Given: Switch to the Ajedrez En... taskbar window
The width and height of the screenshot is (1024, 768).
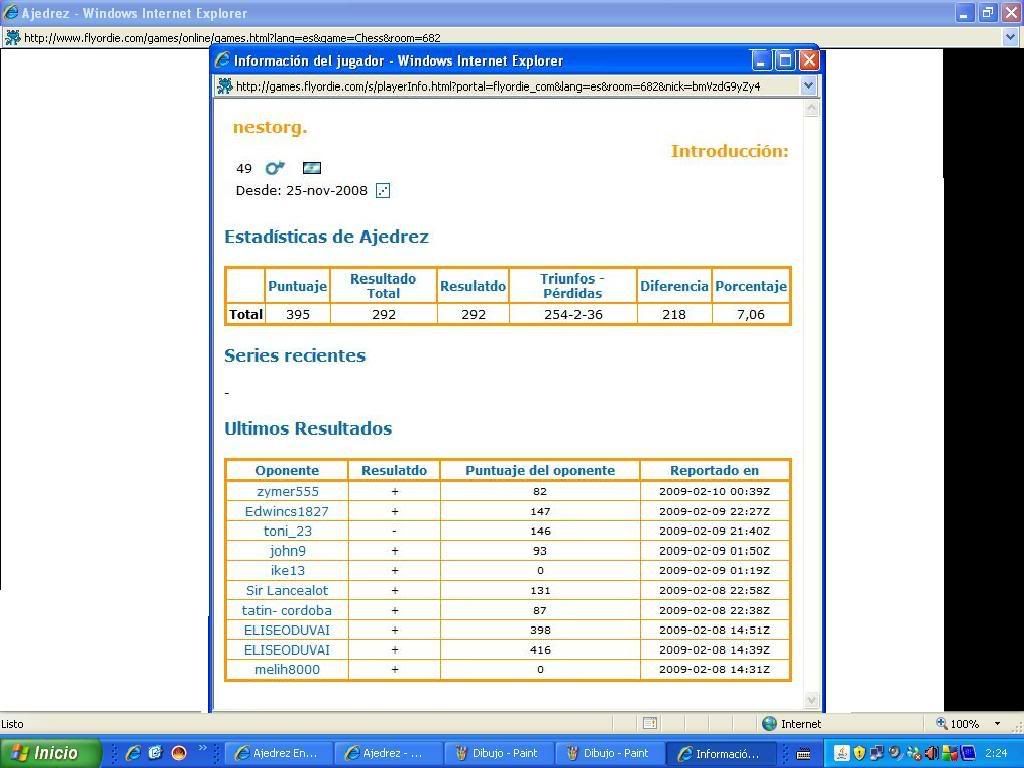Looking at the screenshot, I should pyautogui.click(x=277, y=753).
